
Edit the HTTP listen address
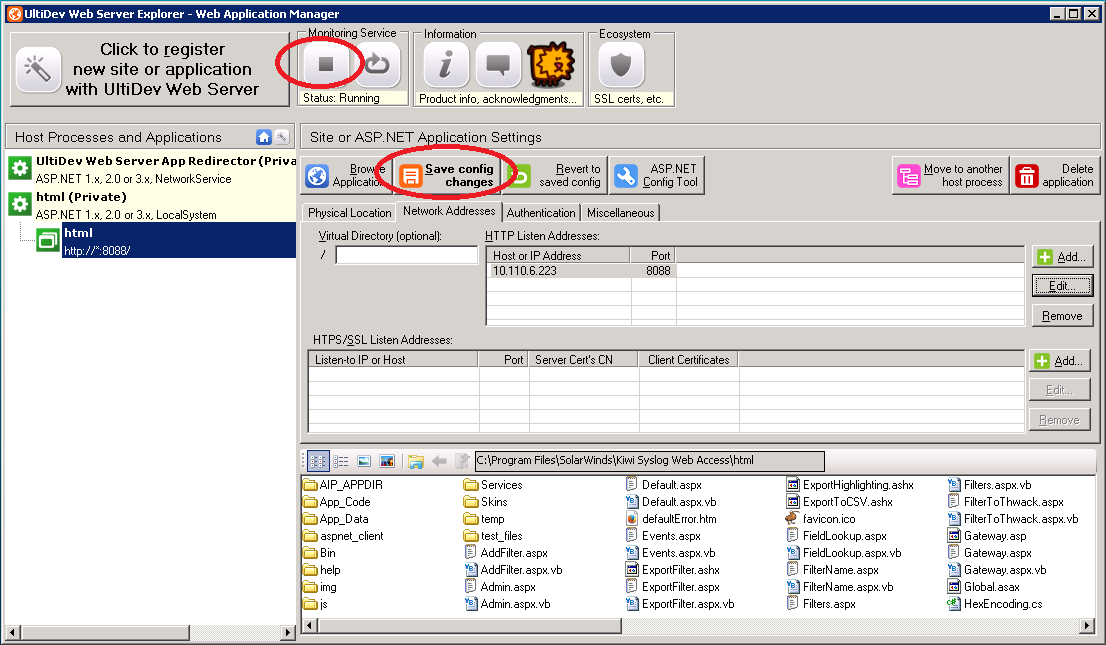(x=1062, y=286)
